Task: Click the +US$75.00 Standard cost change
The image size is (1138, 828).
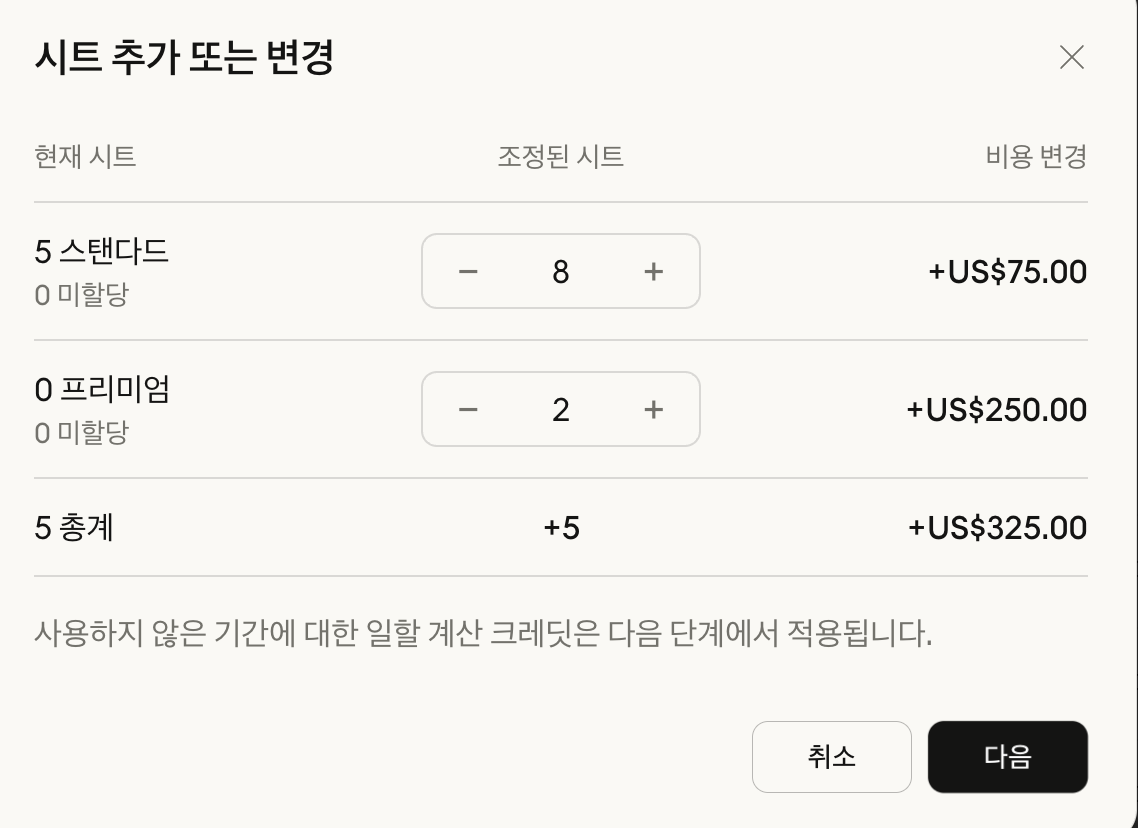Action: [x=1007, y=272]
